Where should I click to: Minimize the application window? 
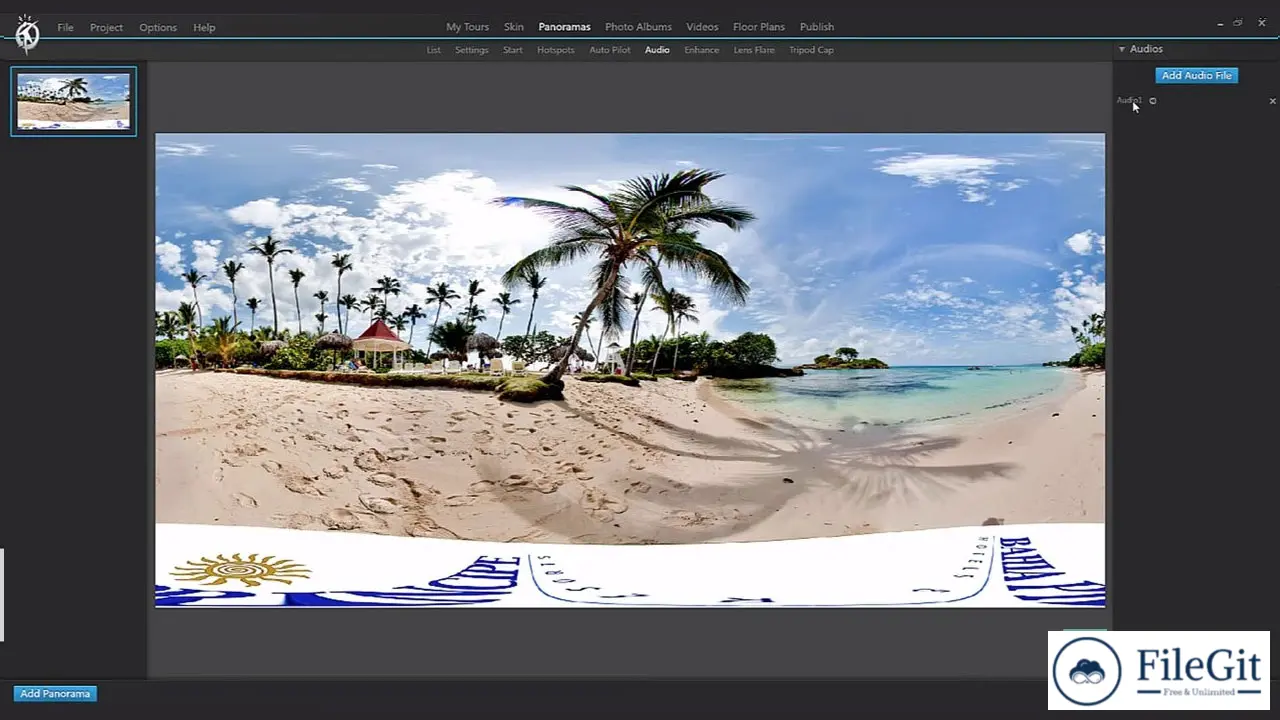point(1220,23)
